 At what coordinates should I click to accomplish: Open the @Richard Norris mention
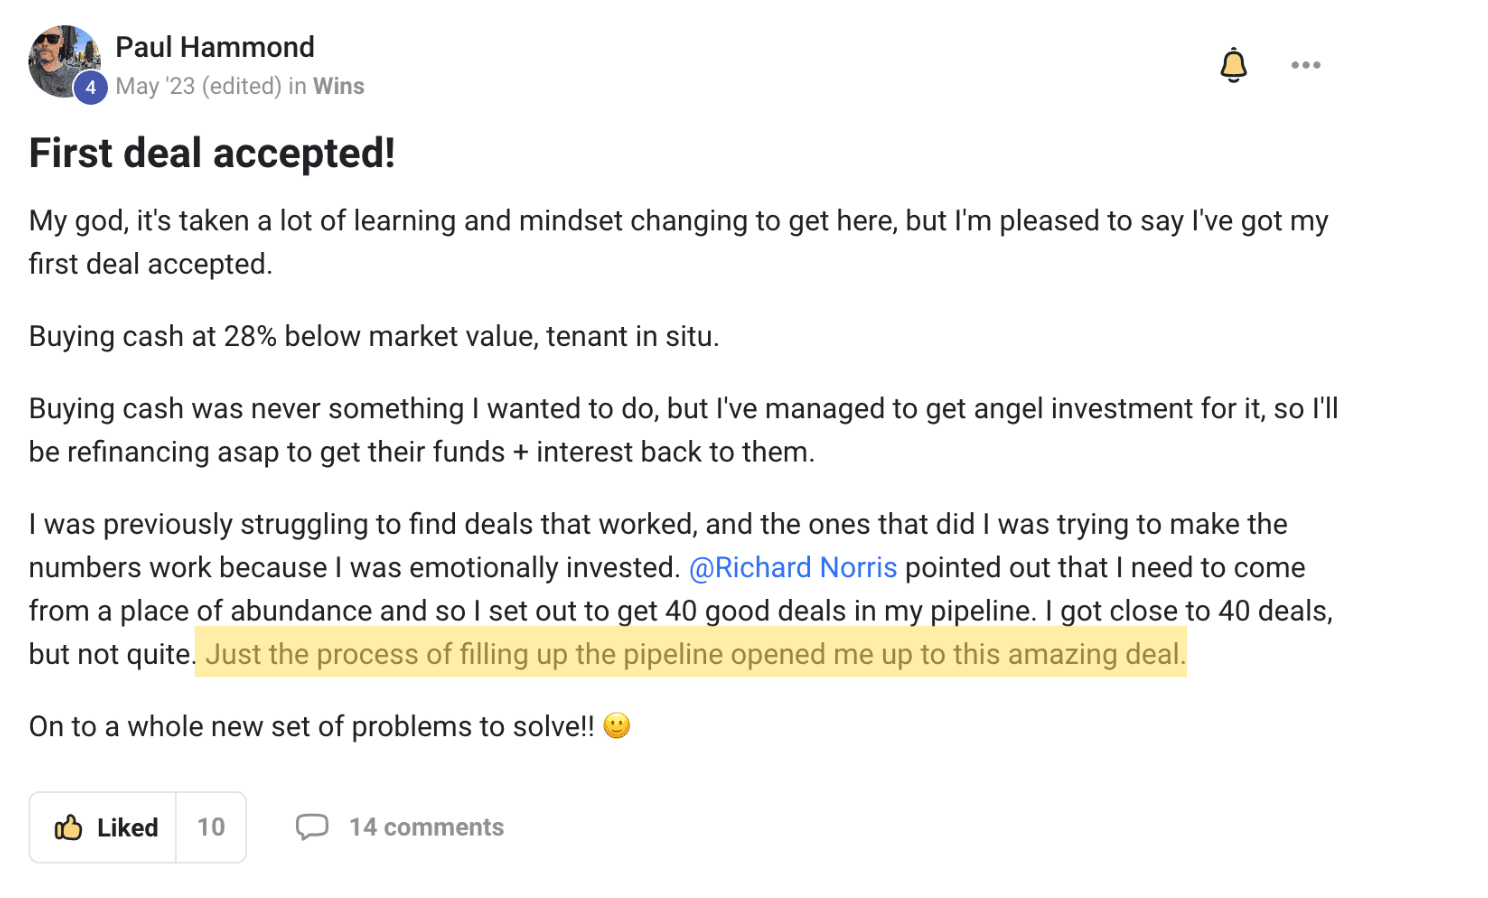point(793,567)
